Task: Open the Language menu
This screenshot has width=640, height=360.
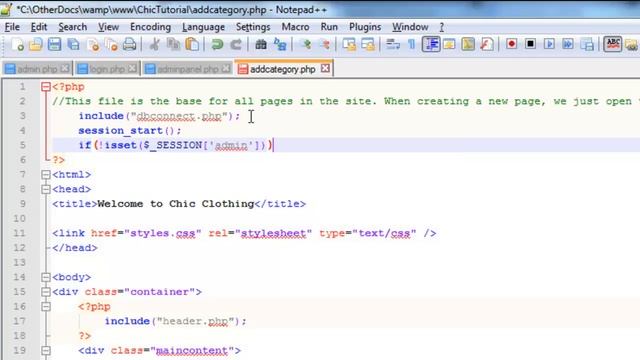Action: pos(203,27)
